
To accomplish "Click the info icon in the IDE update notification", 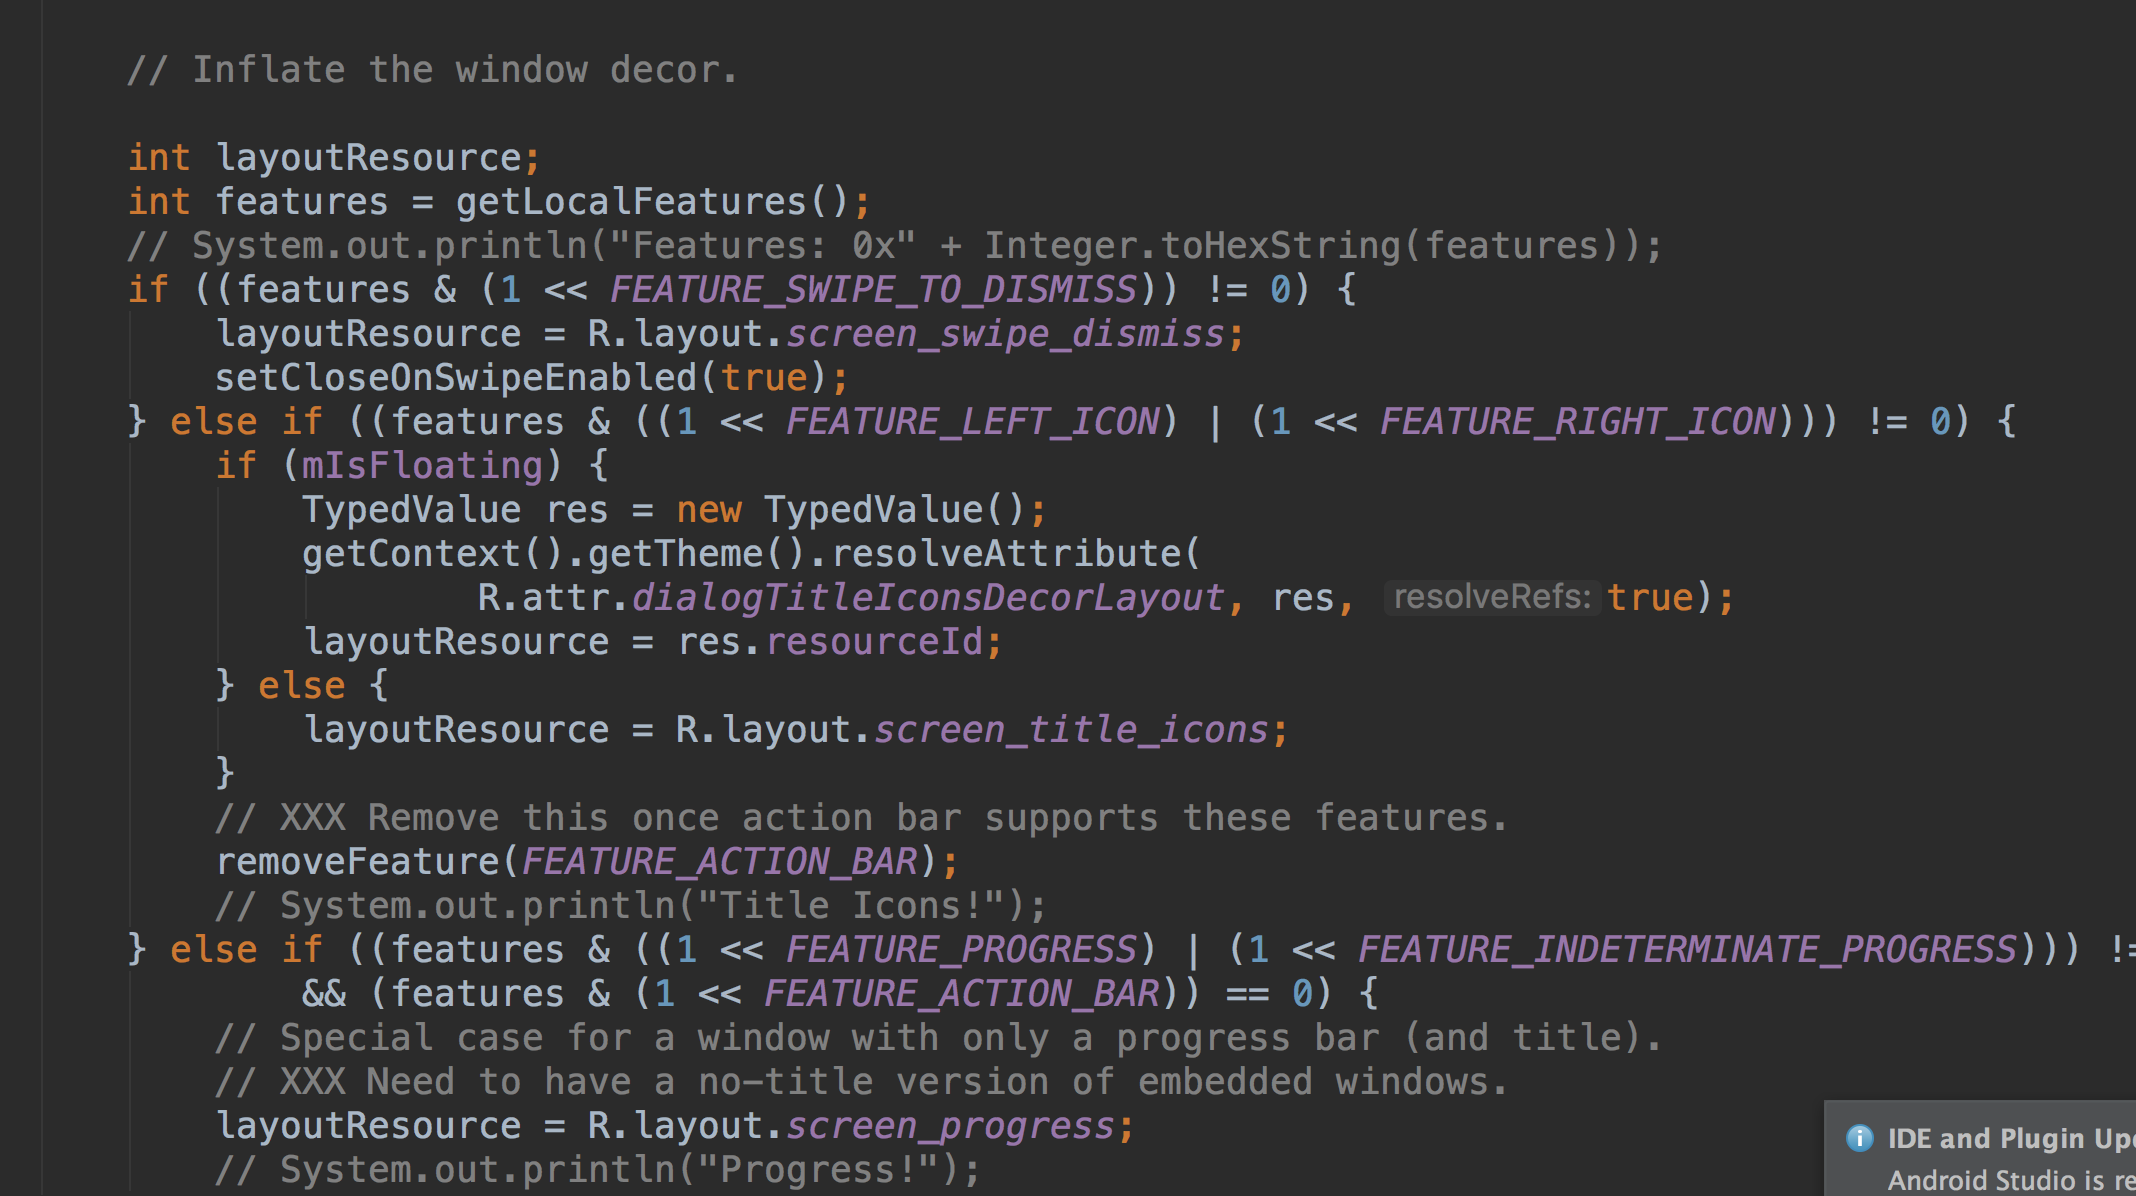I will (1860, 1138).
